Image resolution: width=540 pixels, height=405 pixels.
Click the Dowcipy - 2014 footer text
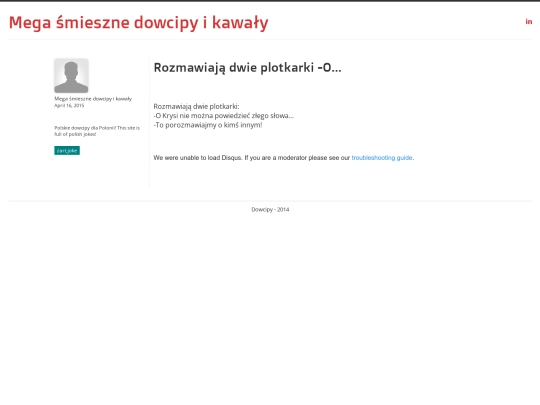tap(270, 209)
